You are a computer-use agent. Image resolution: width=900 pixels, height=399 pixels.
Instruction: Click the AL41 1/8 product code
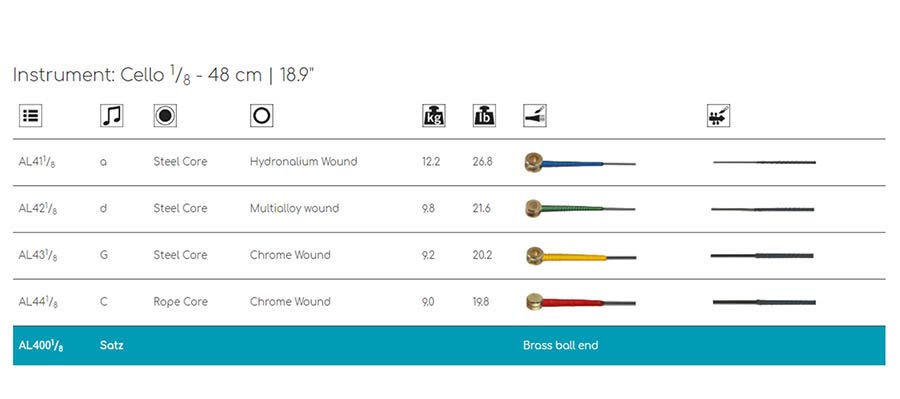click(x=38, y=162)
